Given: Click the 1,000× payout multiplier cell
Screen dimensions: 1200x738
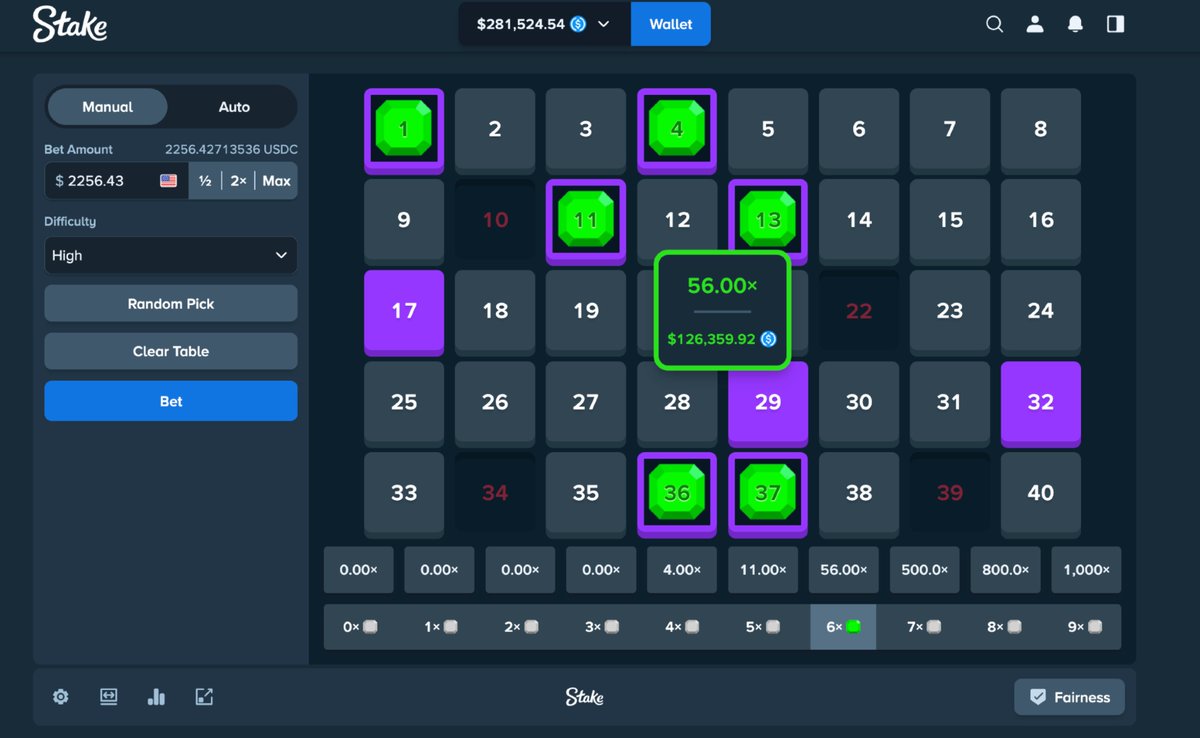Looking at the screenshot, I should point(1086,569).
